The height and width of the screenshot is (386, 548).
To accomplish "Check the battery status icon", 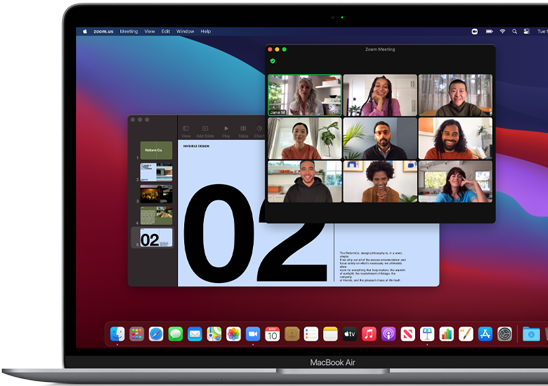I will (489, 31).
